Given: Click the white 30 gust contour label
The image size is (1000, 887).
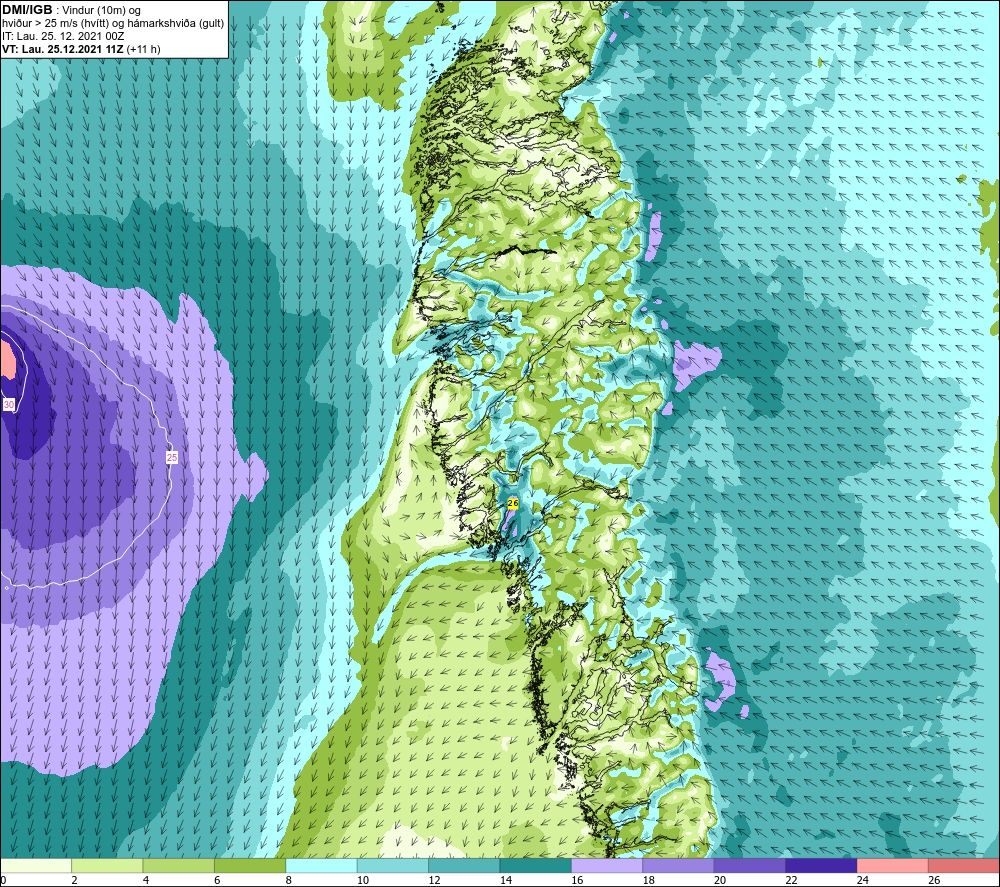Looking at the screenshot, I should tap(9, 404).
